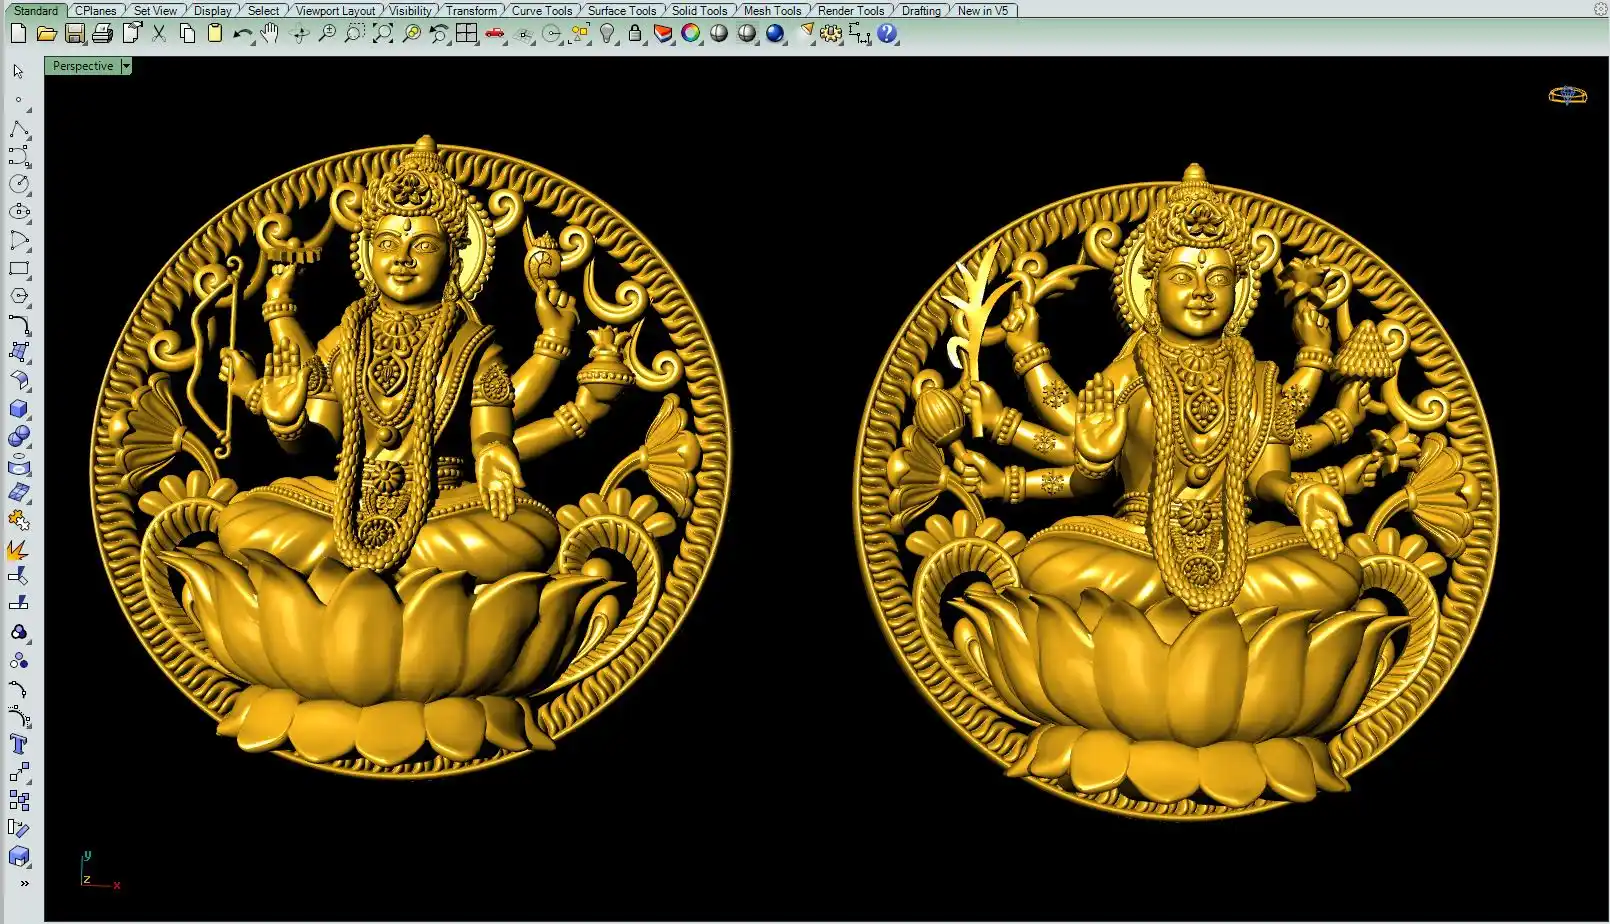The image size is (1610, 924).
Task: Click the Explode tool icon
Action: pyautogui.click(x=18, y=549)
